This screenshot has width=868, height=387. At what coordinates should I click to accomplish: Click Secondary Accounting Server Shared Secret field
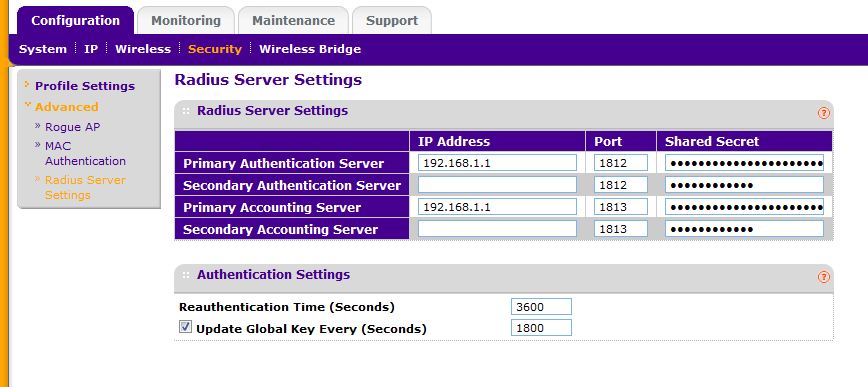coord(744,229)
